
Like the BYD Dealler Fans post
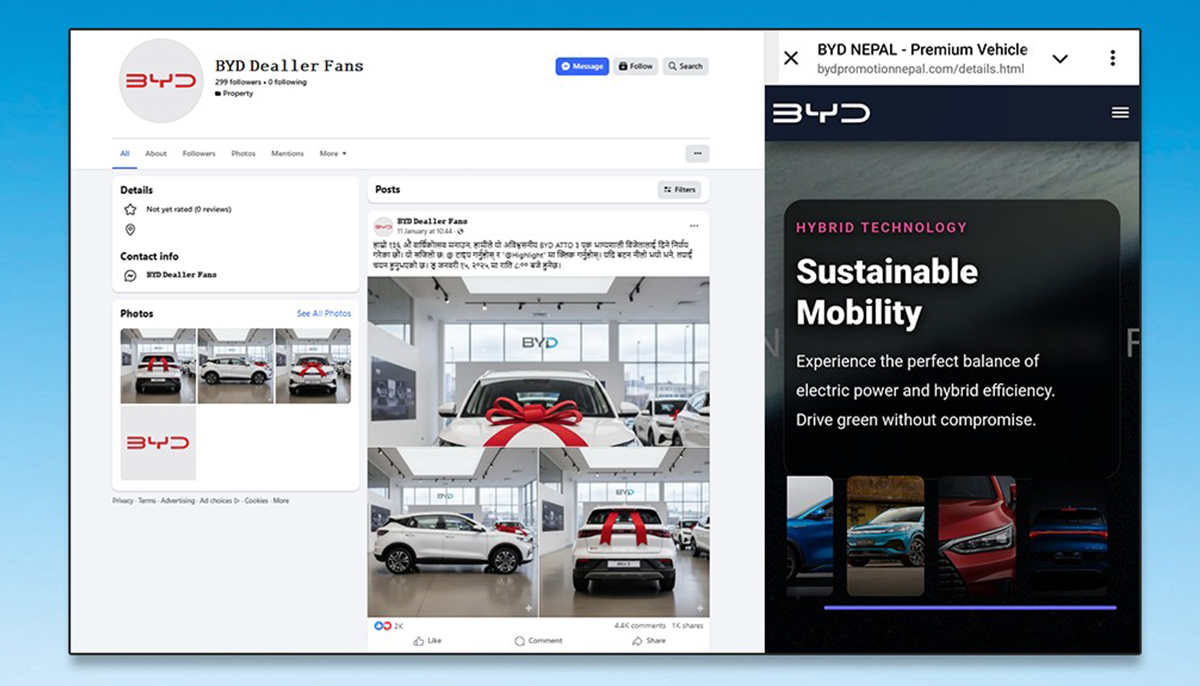pyautogui.click(x=427, y=640)
